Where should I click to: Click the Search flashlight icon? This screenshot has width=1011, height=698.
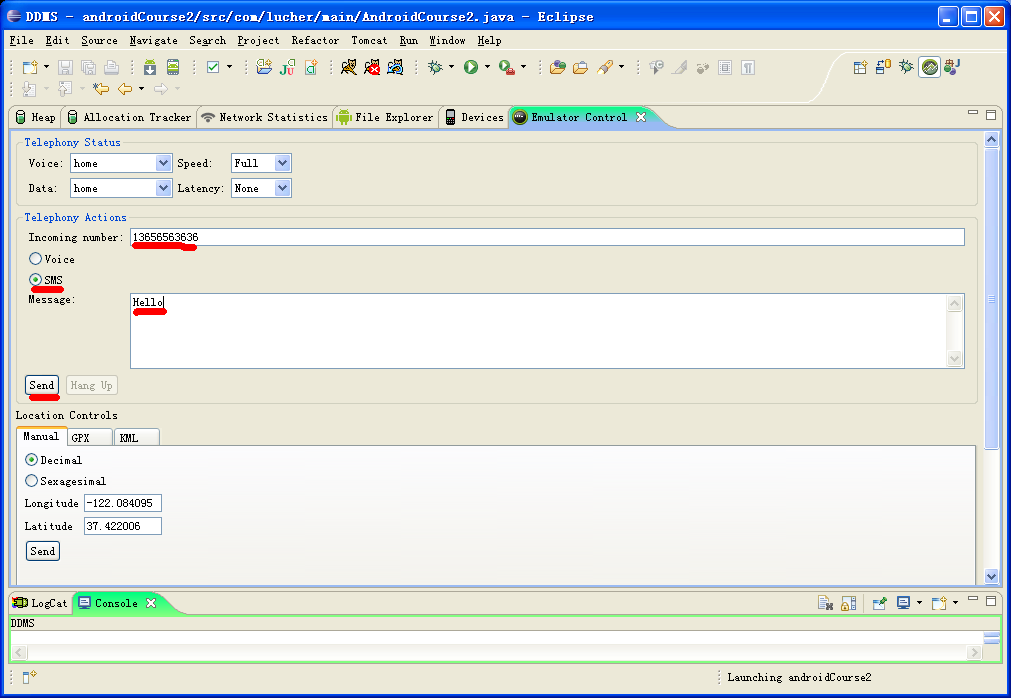click(x=605, y=67)
